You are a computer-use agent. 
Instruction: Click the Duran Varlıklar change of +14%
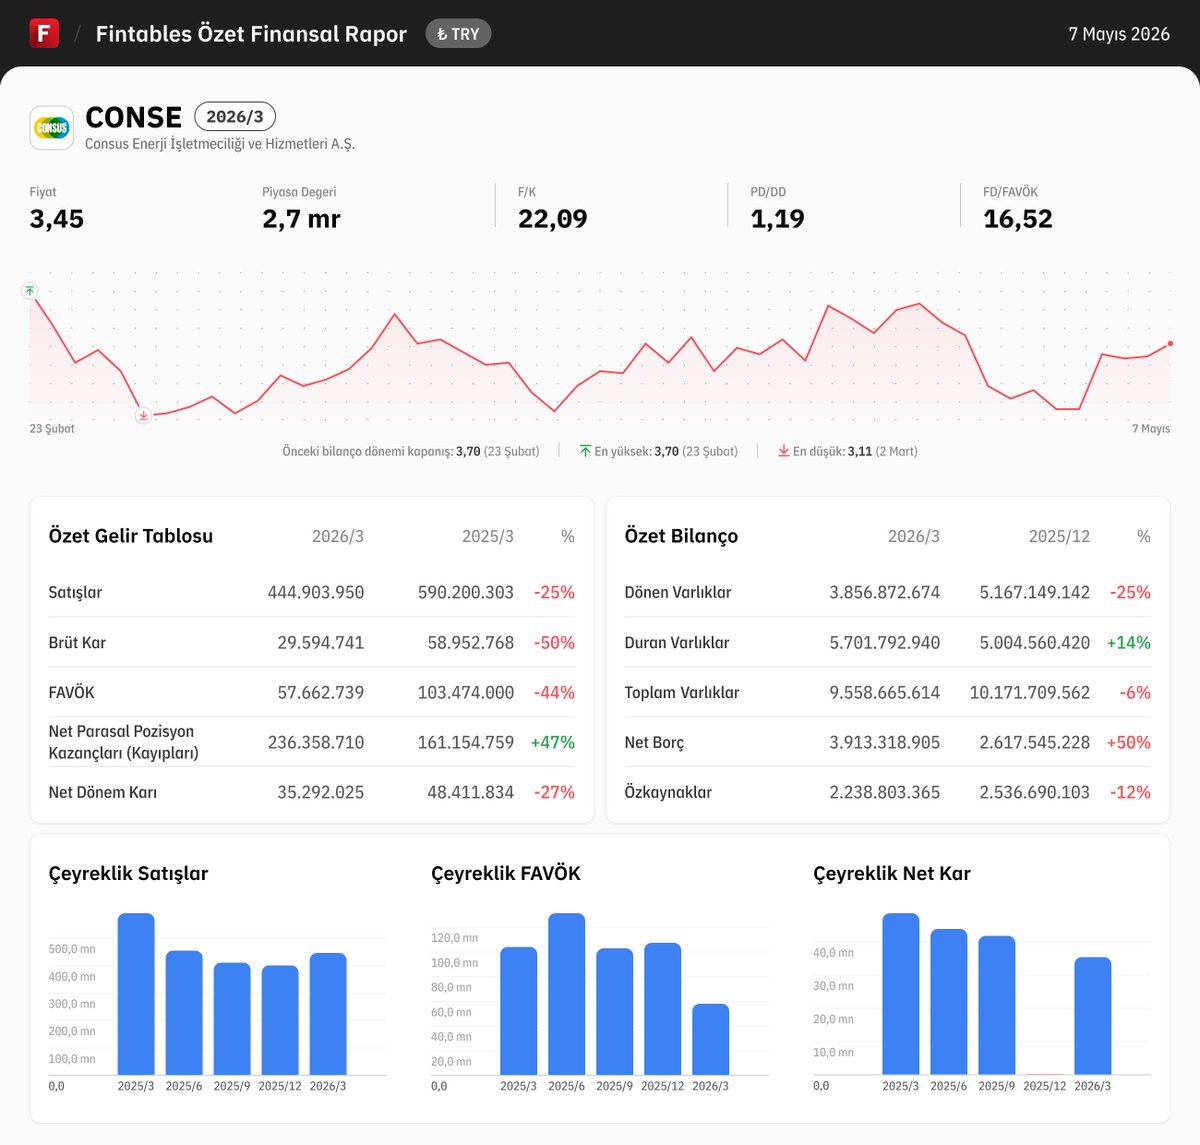pos(1129,642)
